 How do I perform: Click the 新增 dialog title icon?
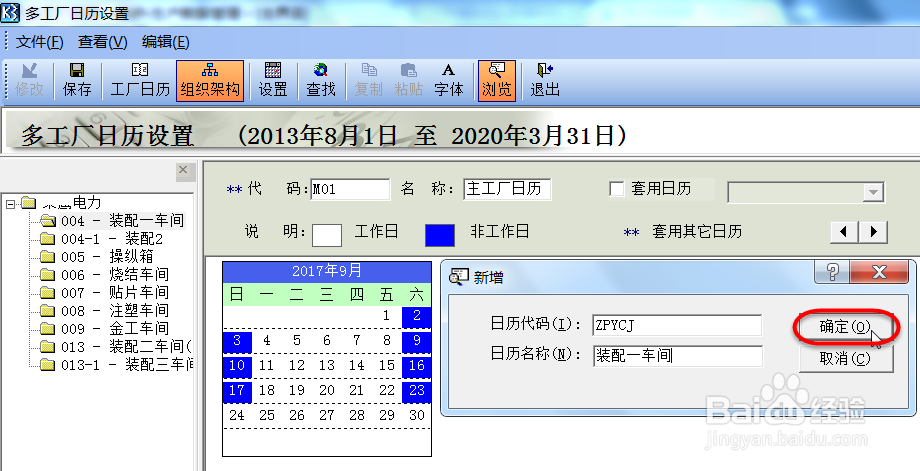click(458, 276)
